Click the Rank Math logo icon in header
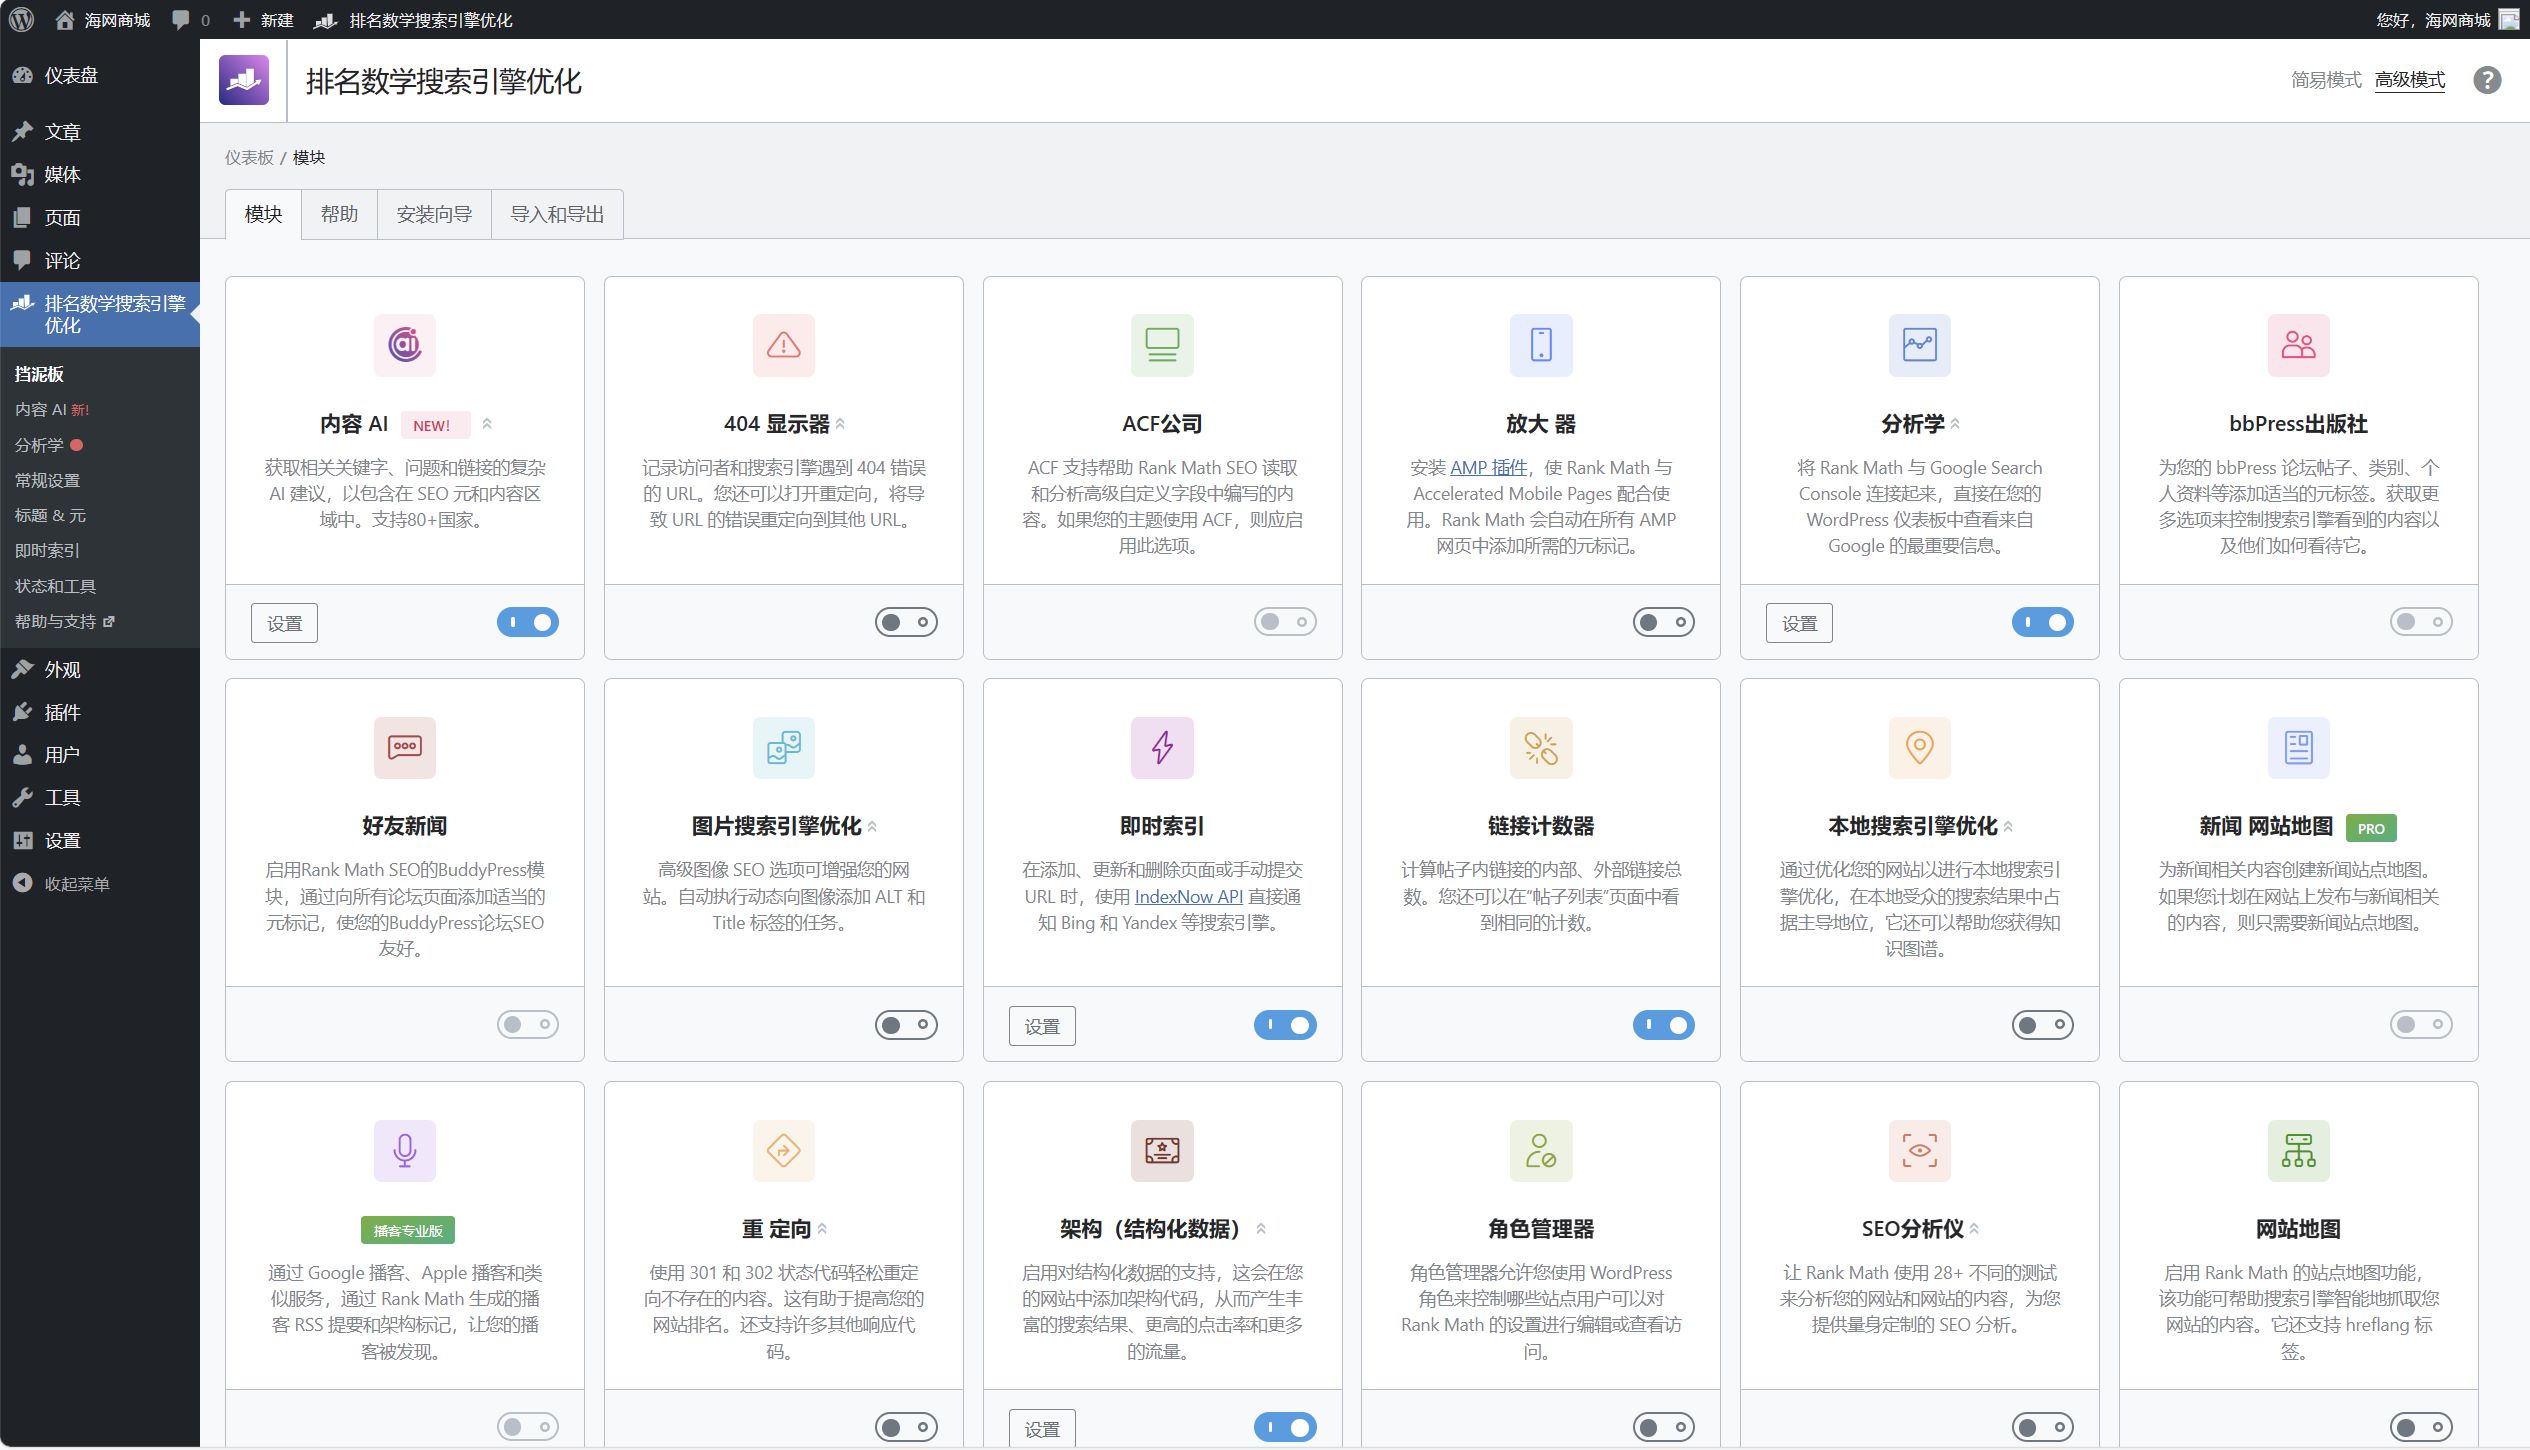The width and height of the screenshot is (2530, 1450). 244,80
